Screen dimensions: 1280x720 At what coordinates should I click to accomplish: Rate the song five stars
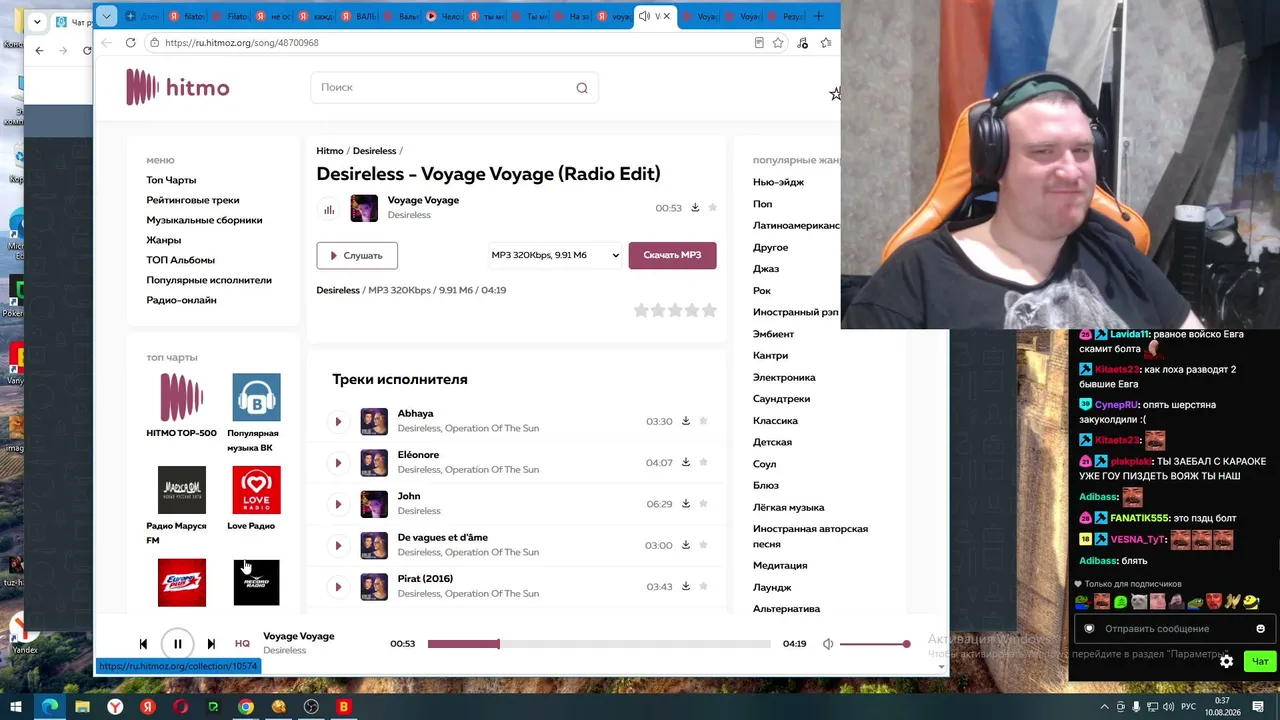point(710,311)
